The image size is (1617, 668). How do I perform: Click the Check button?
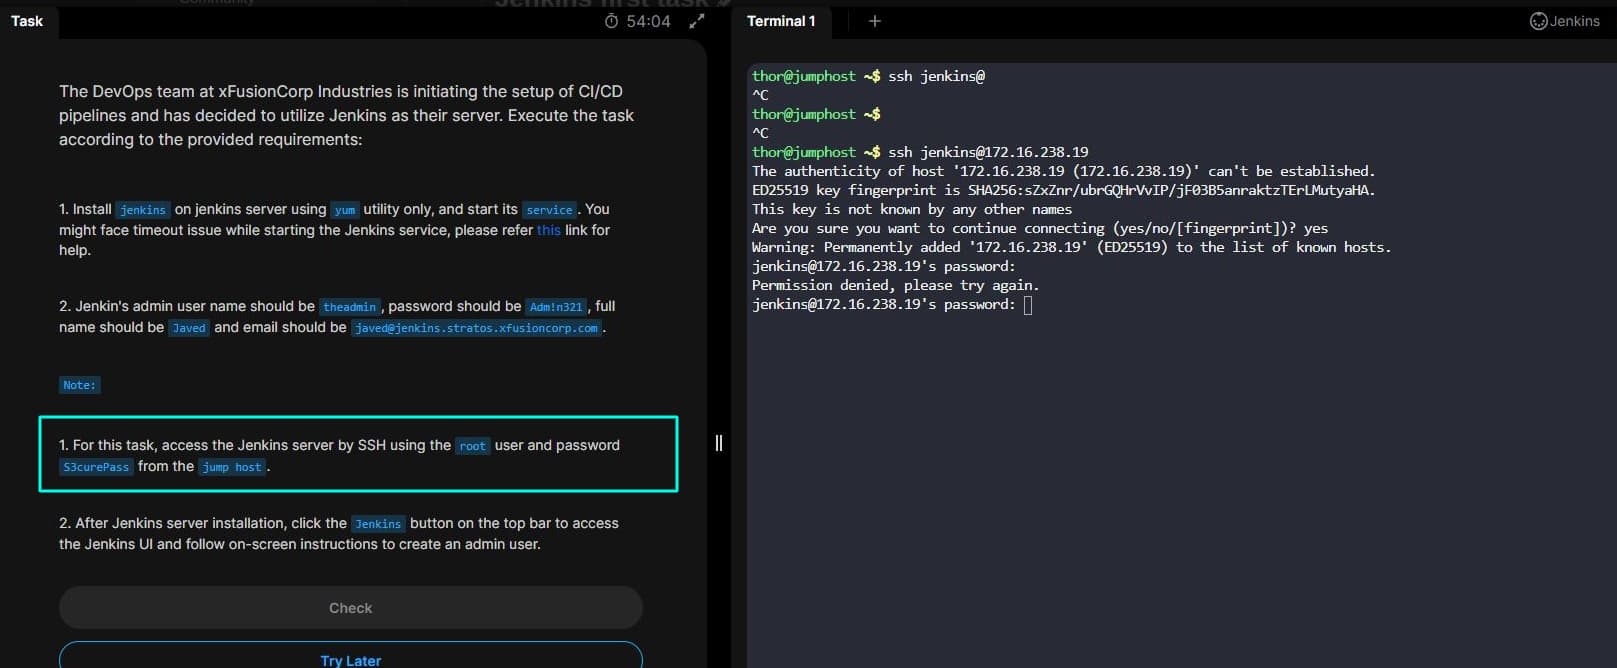(350, 608)
